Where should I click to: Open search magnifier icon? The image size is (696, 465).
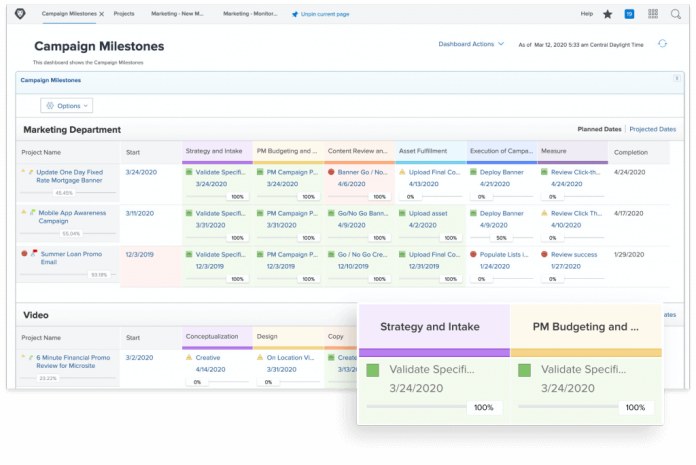[676, 14]
